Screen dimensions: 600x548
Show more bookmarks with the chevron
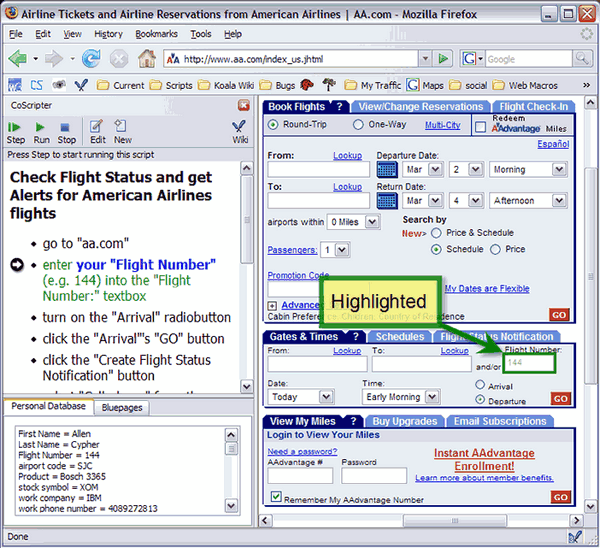pyautogui.click(x=586, y=85)
